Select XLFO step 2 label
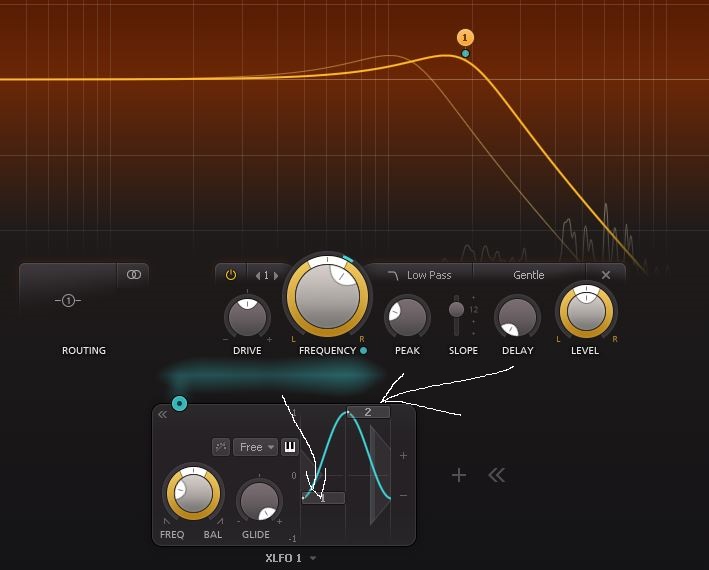Viewport: 709px width, 570px height. click(x=368, y=412)
